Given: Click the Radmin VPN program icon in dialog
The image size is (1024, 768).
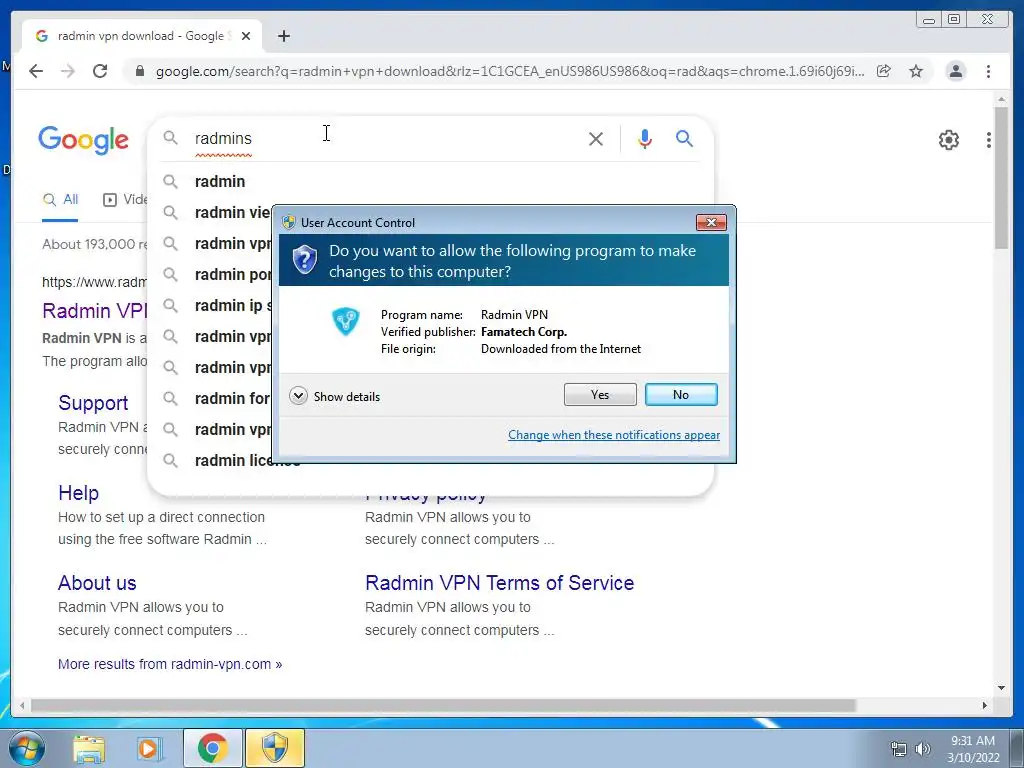Looking at the screenshot, I should coord(345,321).
